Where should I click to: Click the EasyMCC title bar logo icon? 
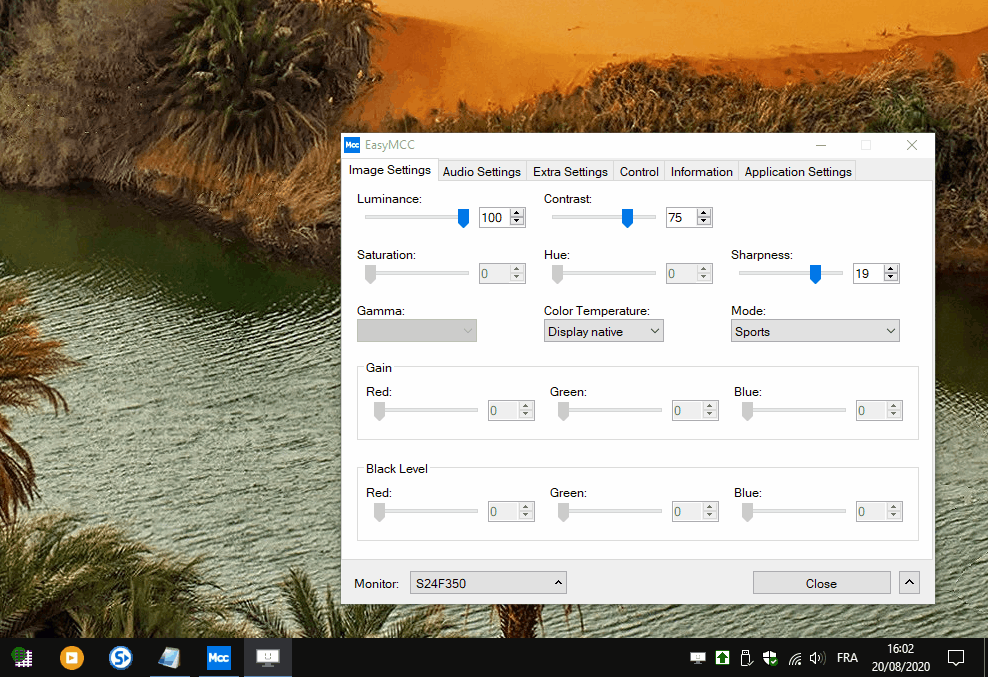pyautogui.click(x=352, y=145)
